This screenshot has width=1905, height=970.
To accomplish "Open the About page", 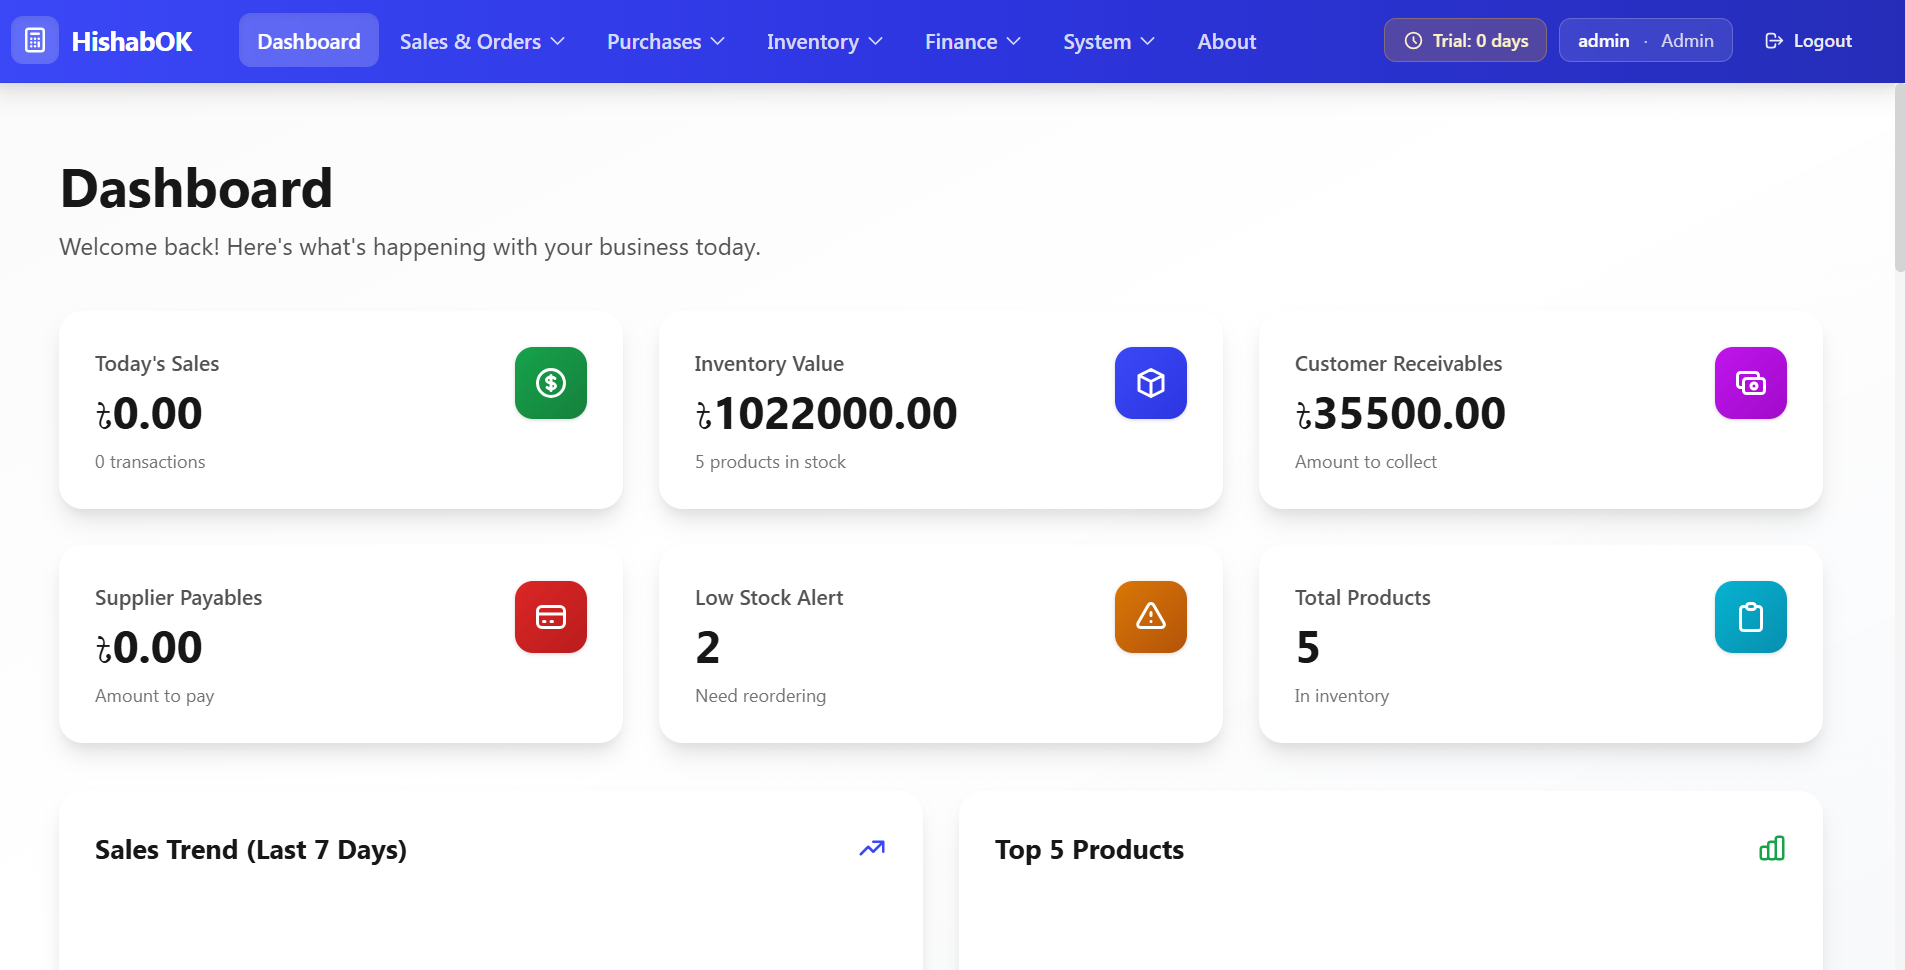I will [x=1226, y=41].
